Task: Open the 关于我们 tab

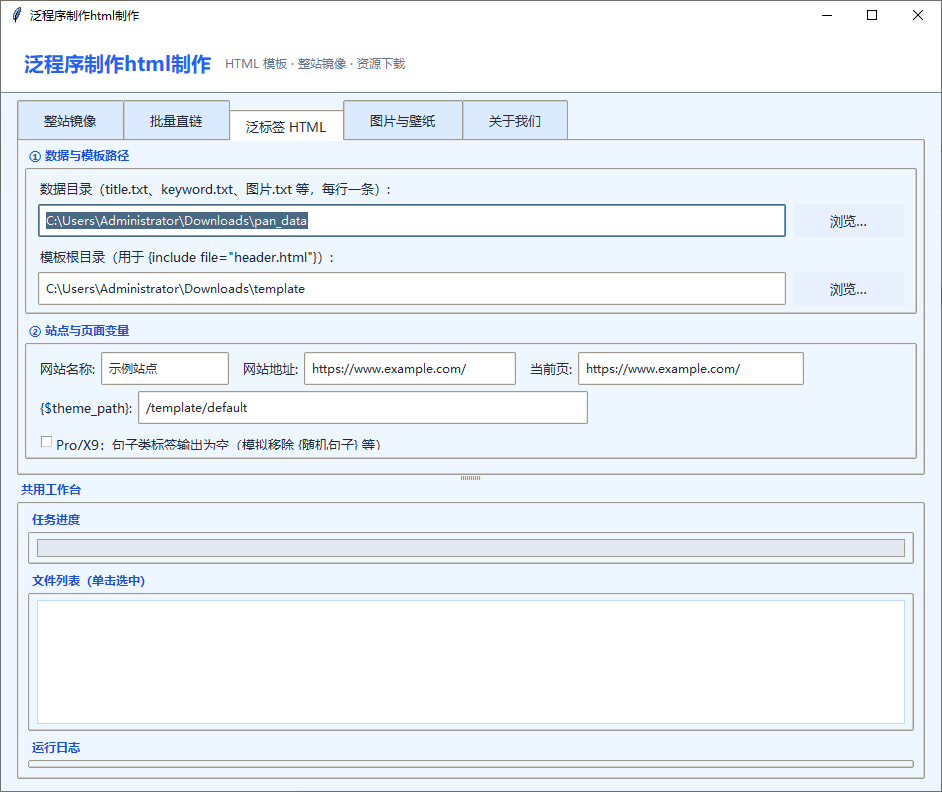Action: tap(514, 121)
